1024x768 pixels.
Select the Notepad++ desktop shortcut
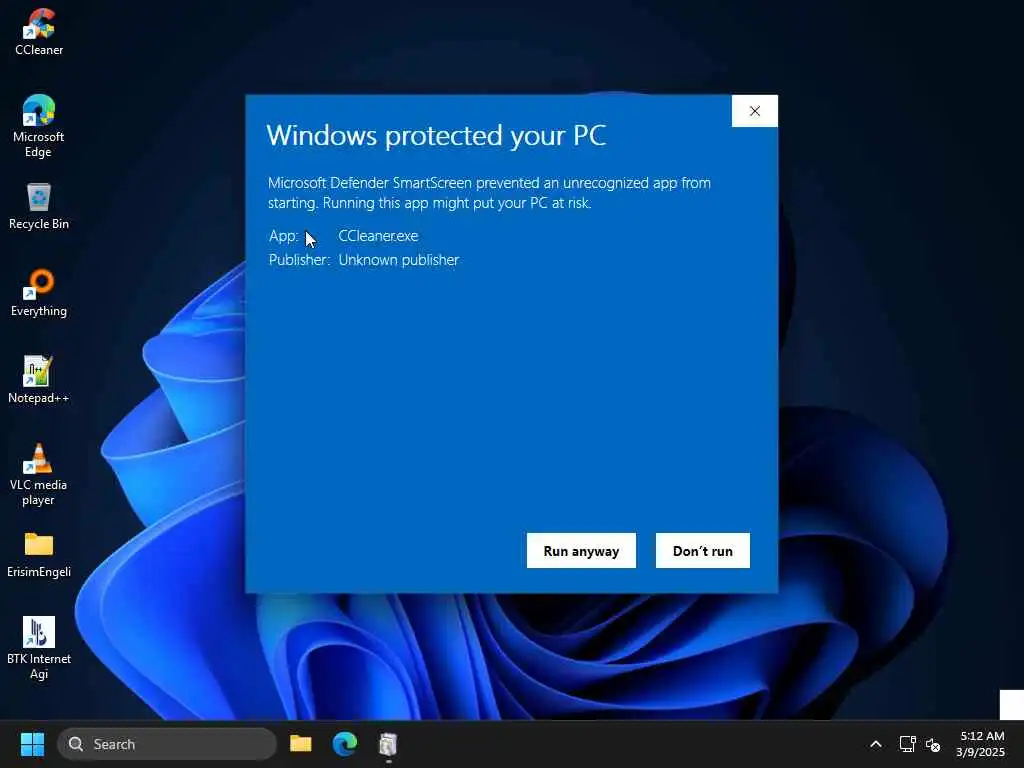coord(39,380)
